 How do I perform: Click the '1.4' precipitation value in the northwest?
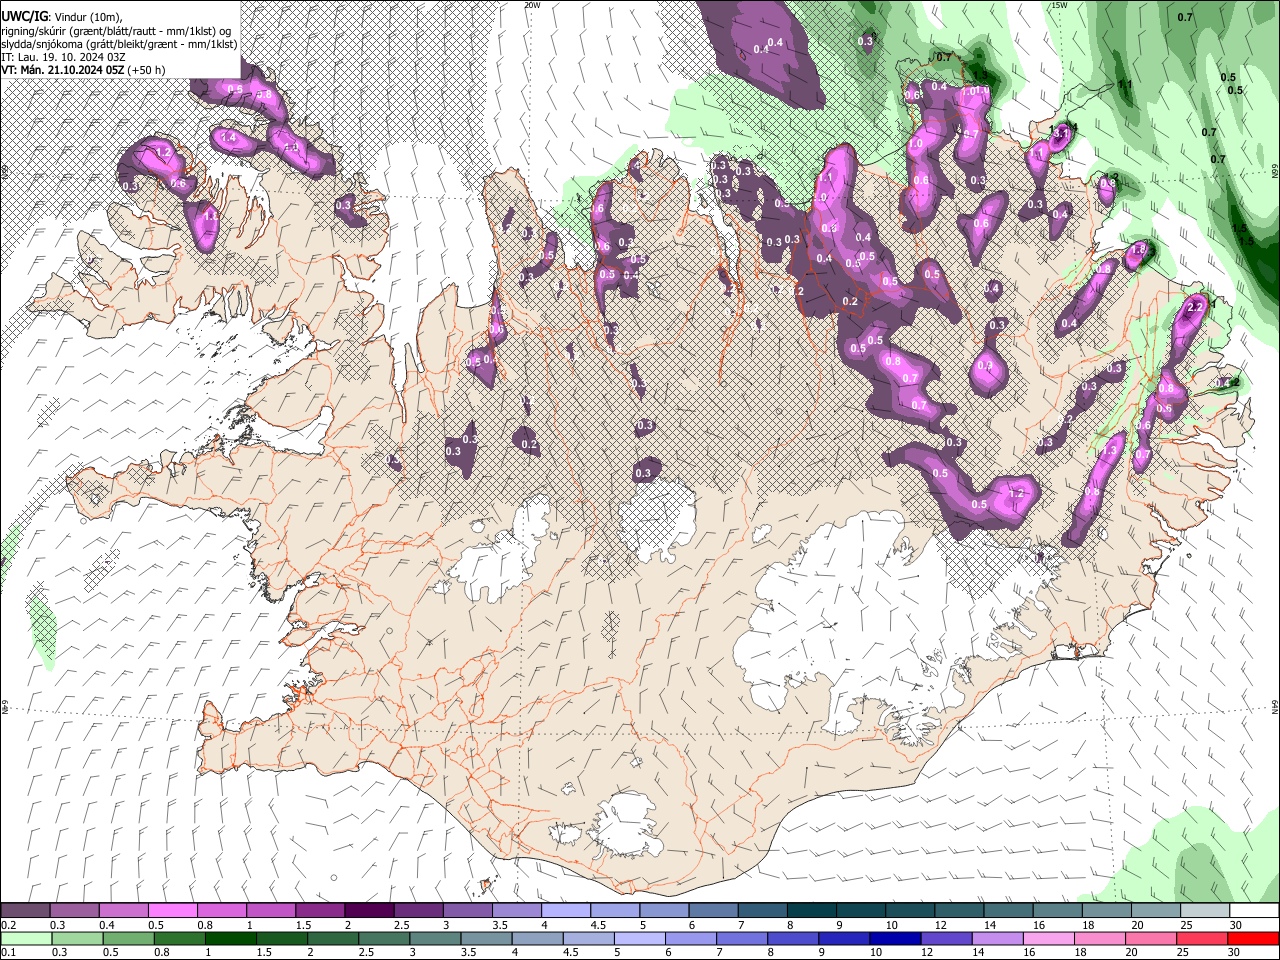228,137
